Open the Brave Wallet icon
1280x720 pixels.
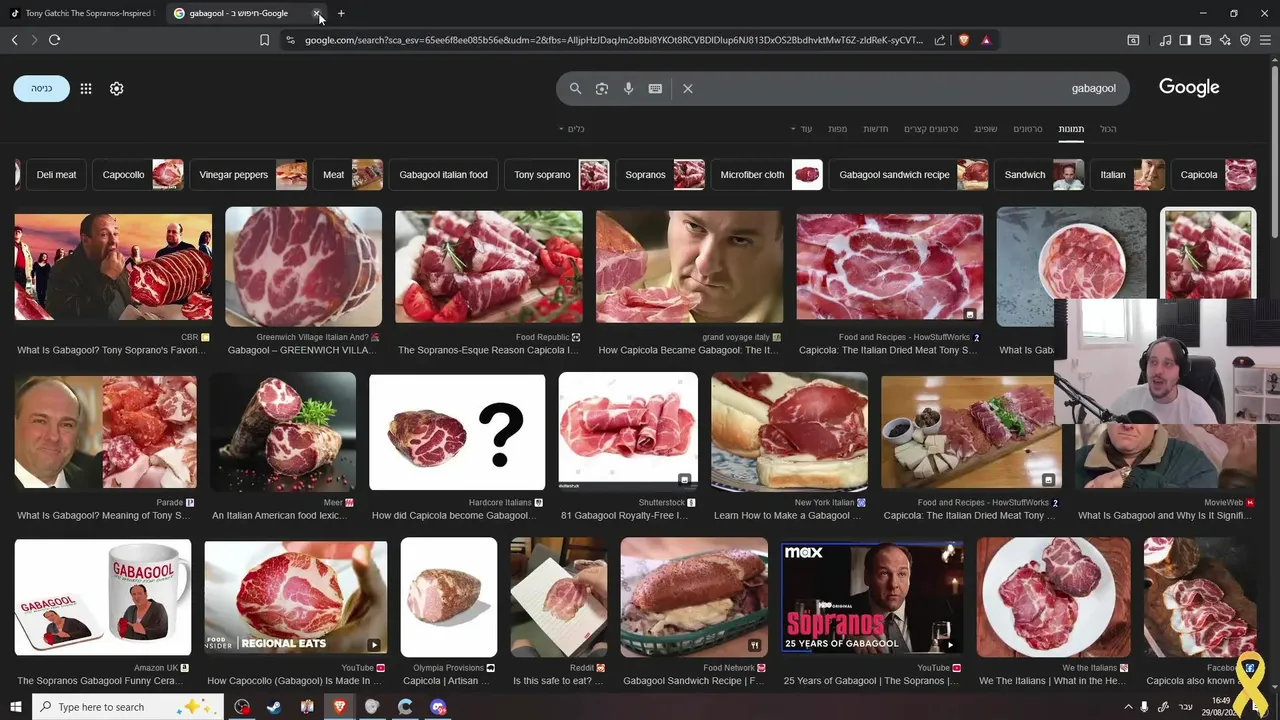(x=1205, y=40)
